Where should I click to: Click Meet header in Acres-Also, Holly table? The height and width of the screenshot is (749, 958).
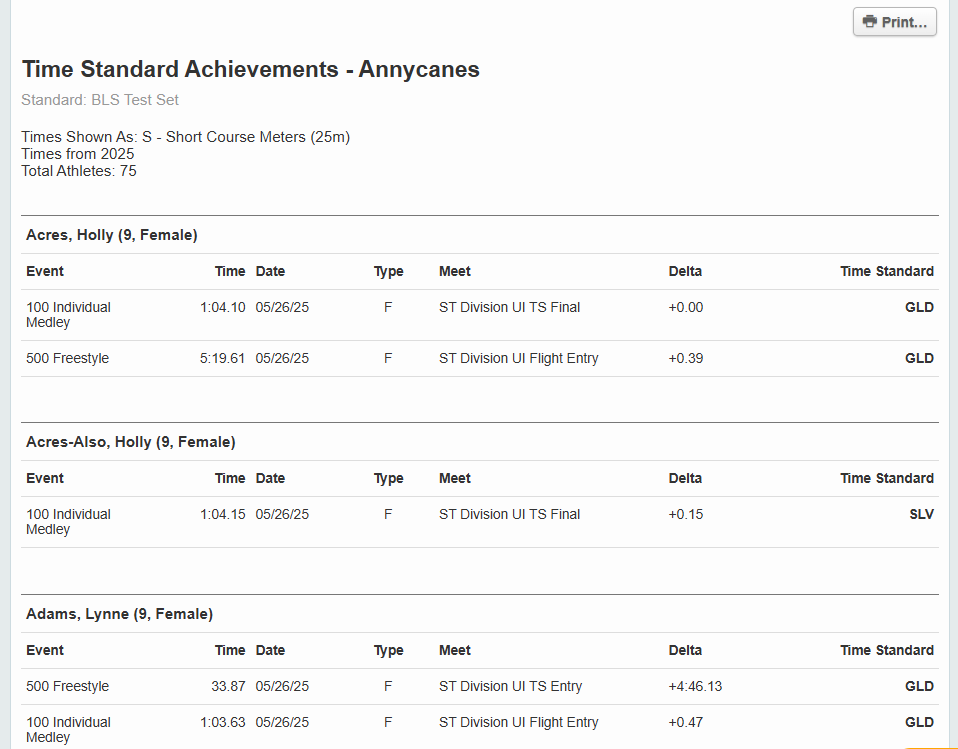(455, 478)
